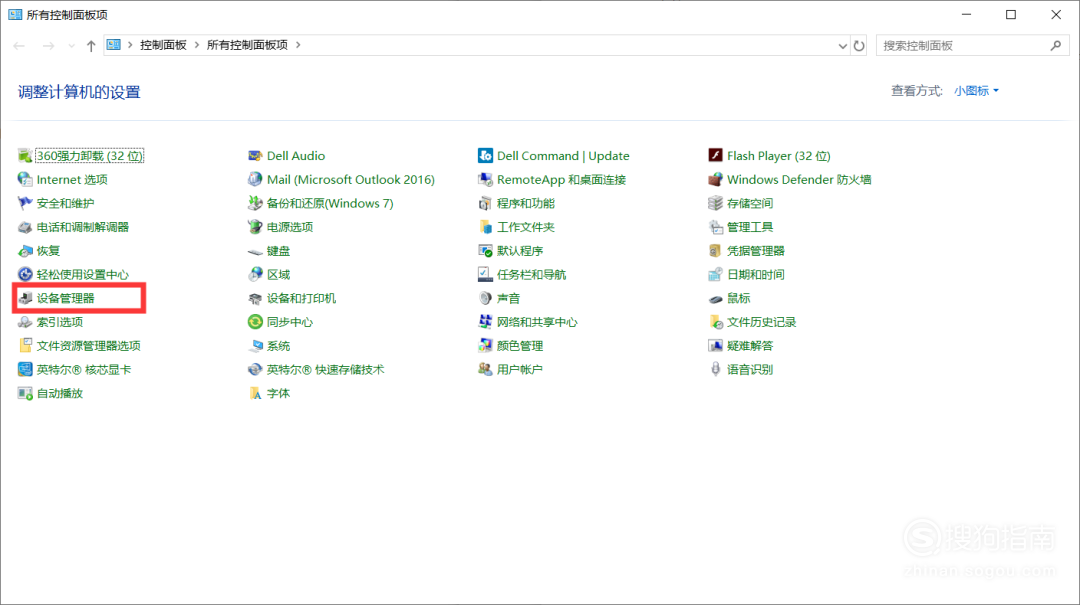Open 英特尔® 快速存储技术 link
Screen dimensions: 1080x605
click(325, 369)
